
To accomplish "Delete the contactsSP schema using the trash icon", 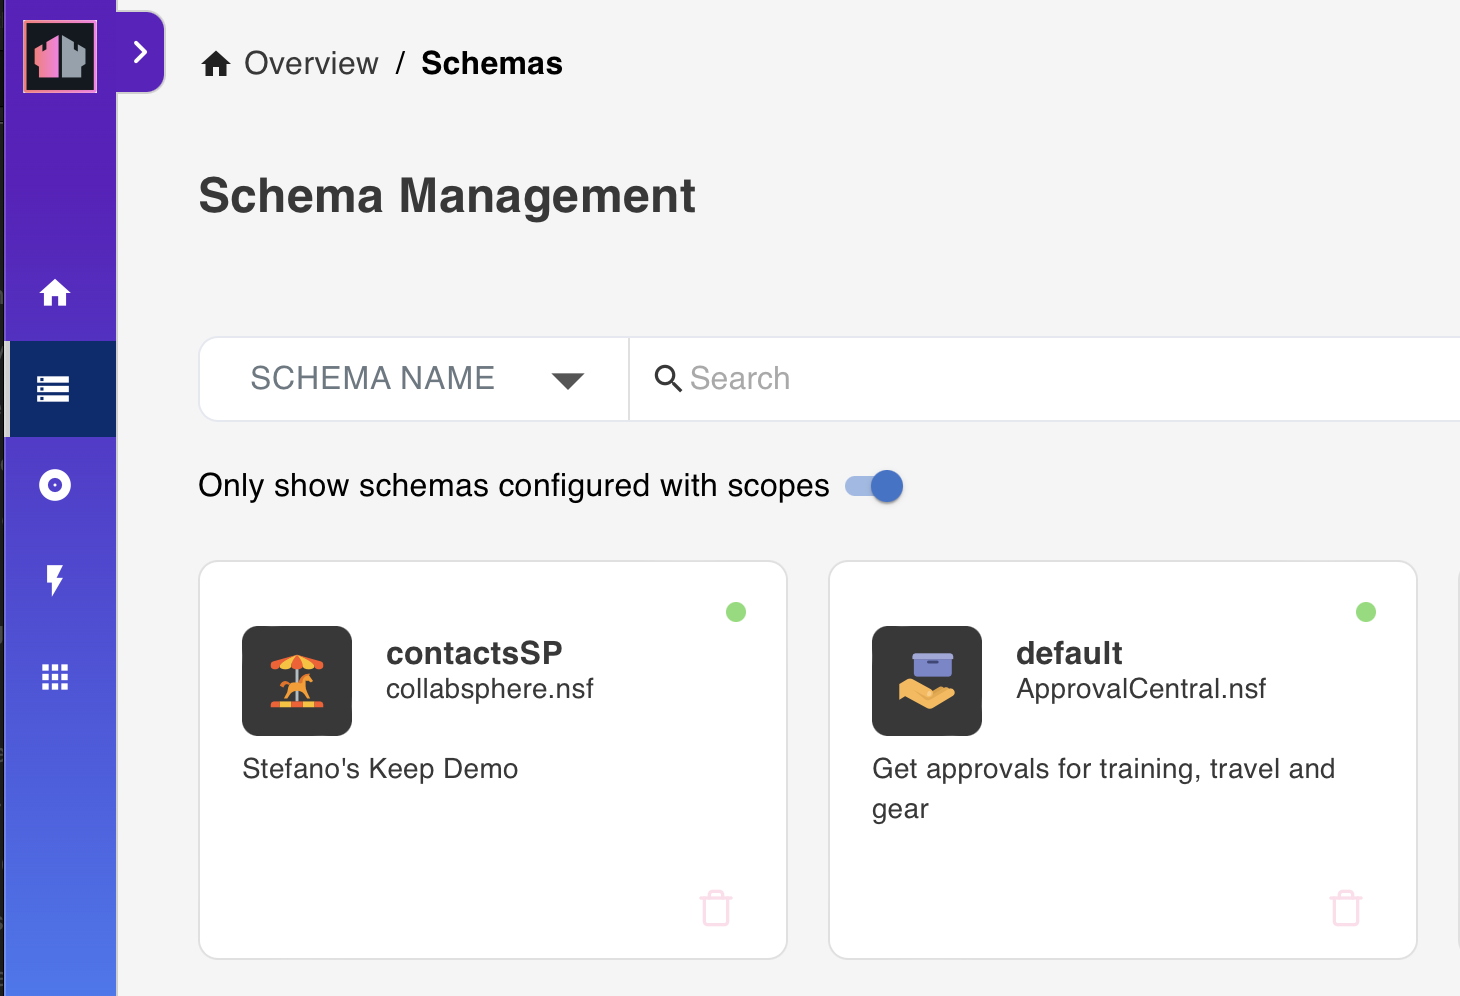I will pyautogui.click(x=716, y=908).
